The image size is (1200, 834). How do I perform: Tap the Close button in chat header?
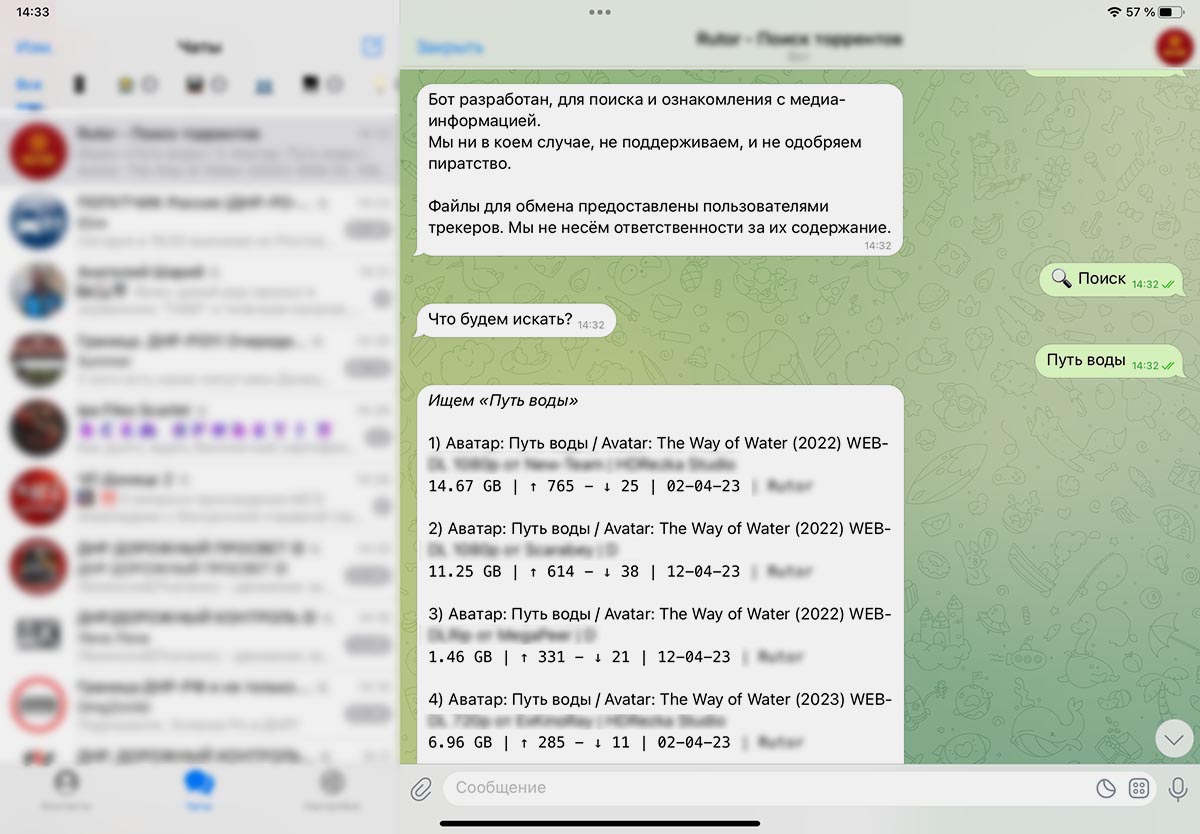[x=450, y=47]
